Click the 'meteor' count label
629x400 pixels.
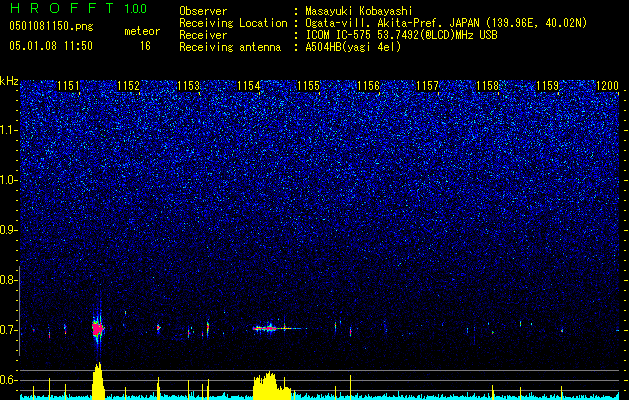click(x=142, y=31)
